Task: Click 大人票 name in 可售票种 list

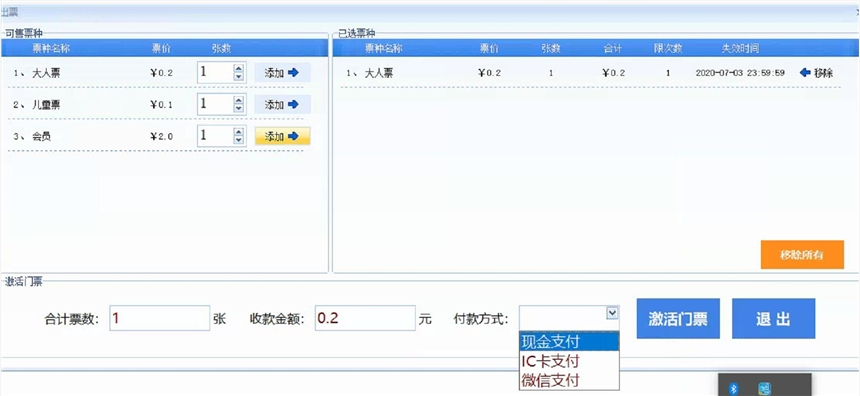Action: [x=46, y=73]
